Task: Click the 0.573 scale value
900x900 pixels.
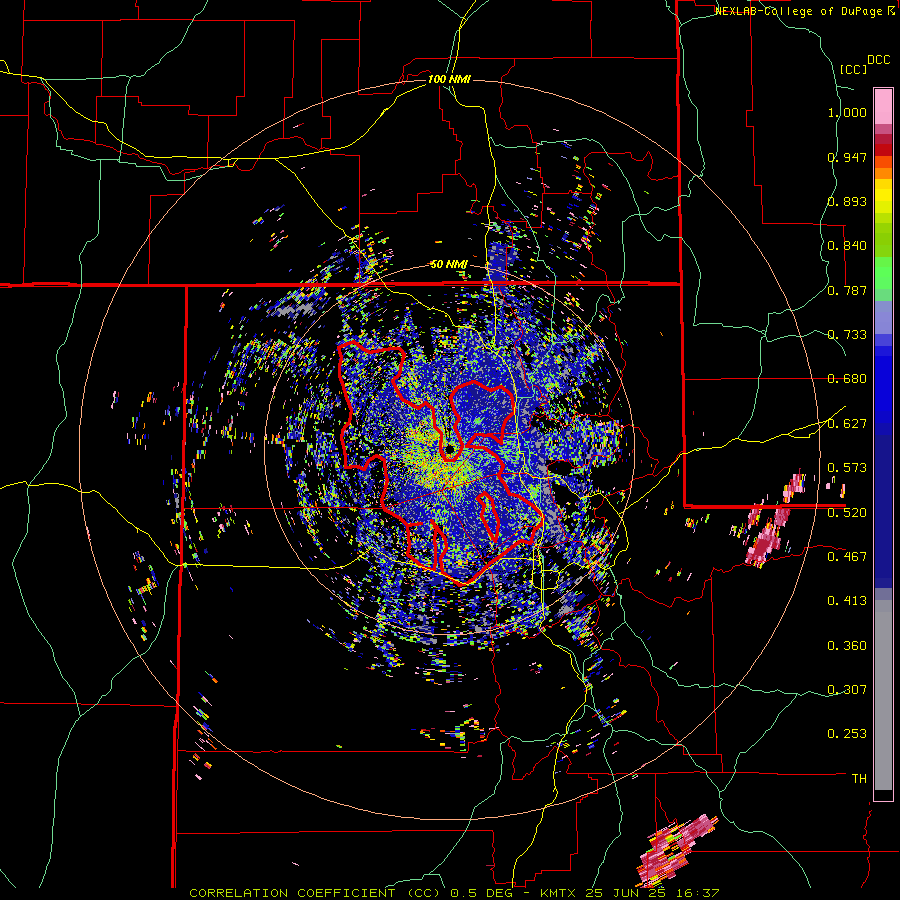Action: point(847,468)
